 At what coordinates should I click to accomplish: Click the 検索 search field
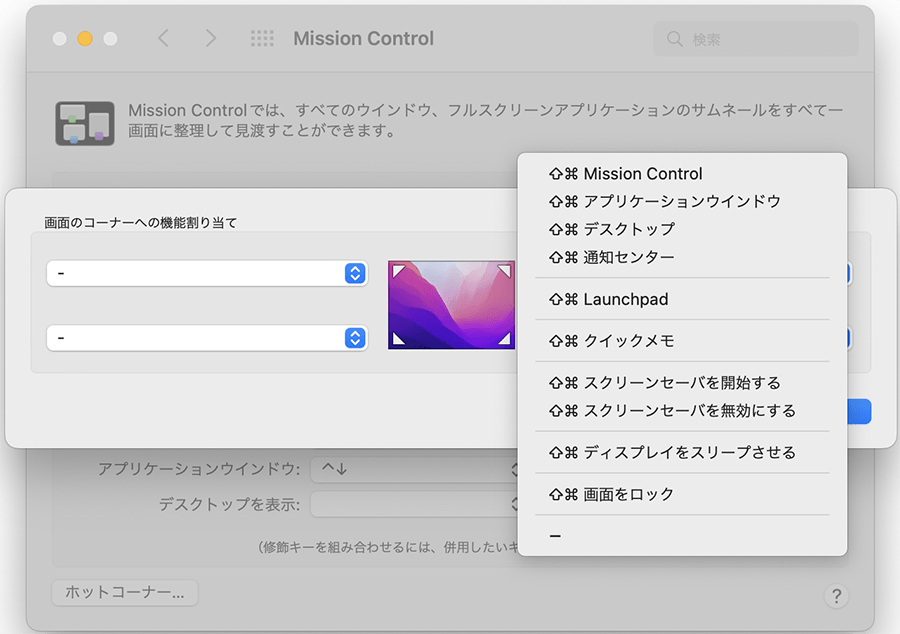coord(755,39)
